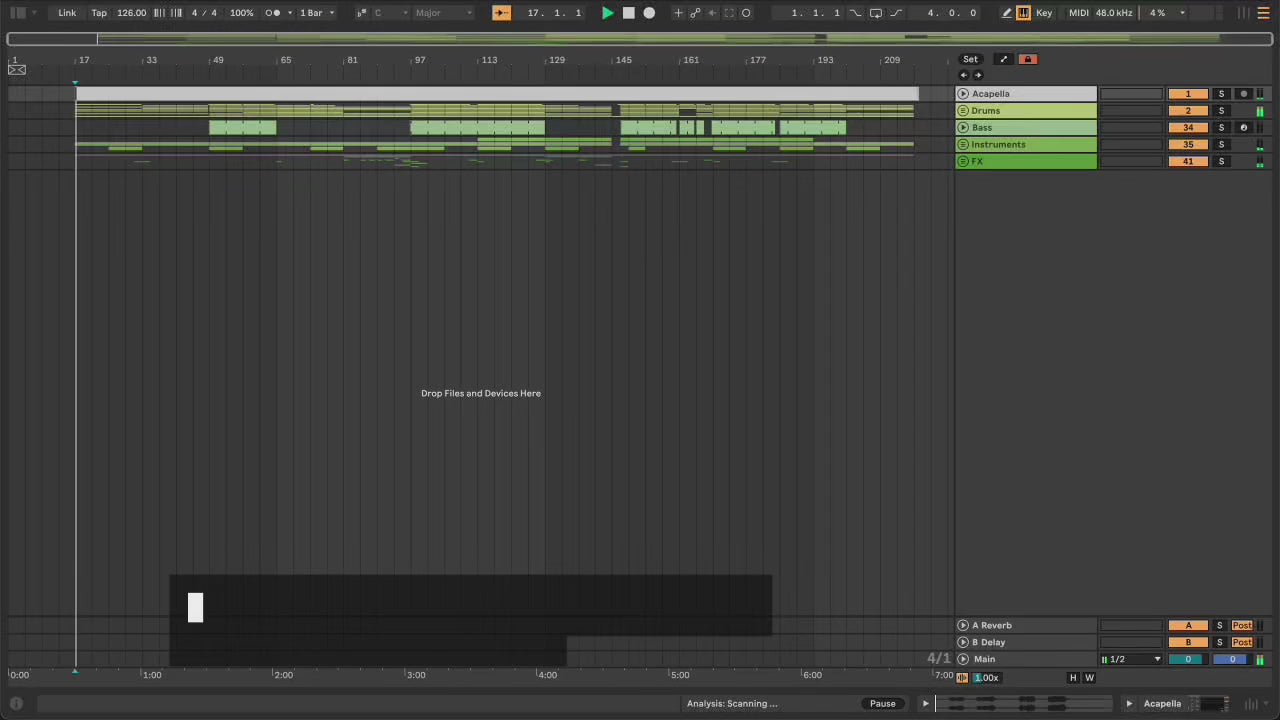The height and width of the screenshot is (720, 1280).
Task: Unfold the Drums group track
Action: click(963, 111)
